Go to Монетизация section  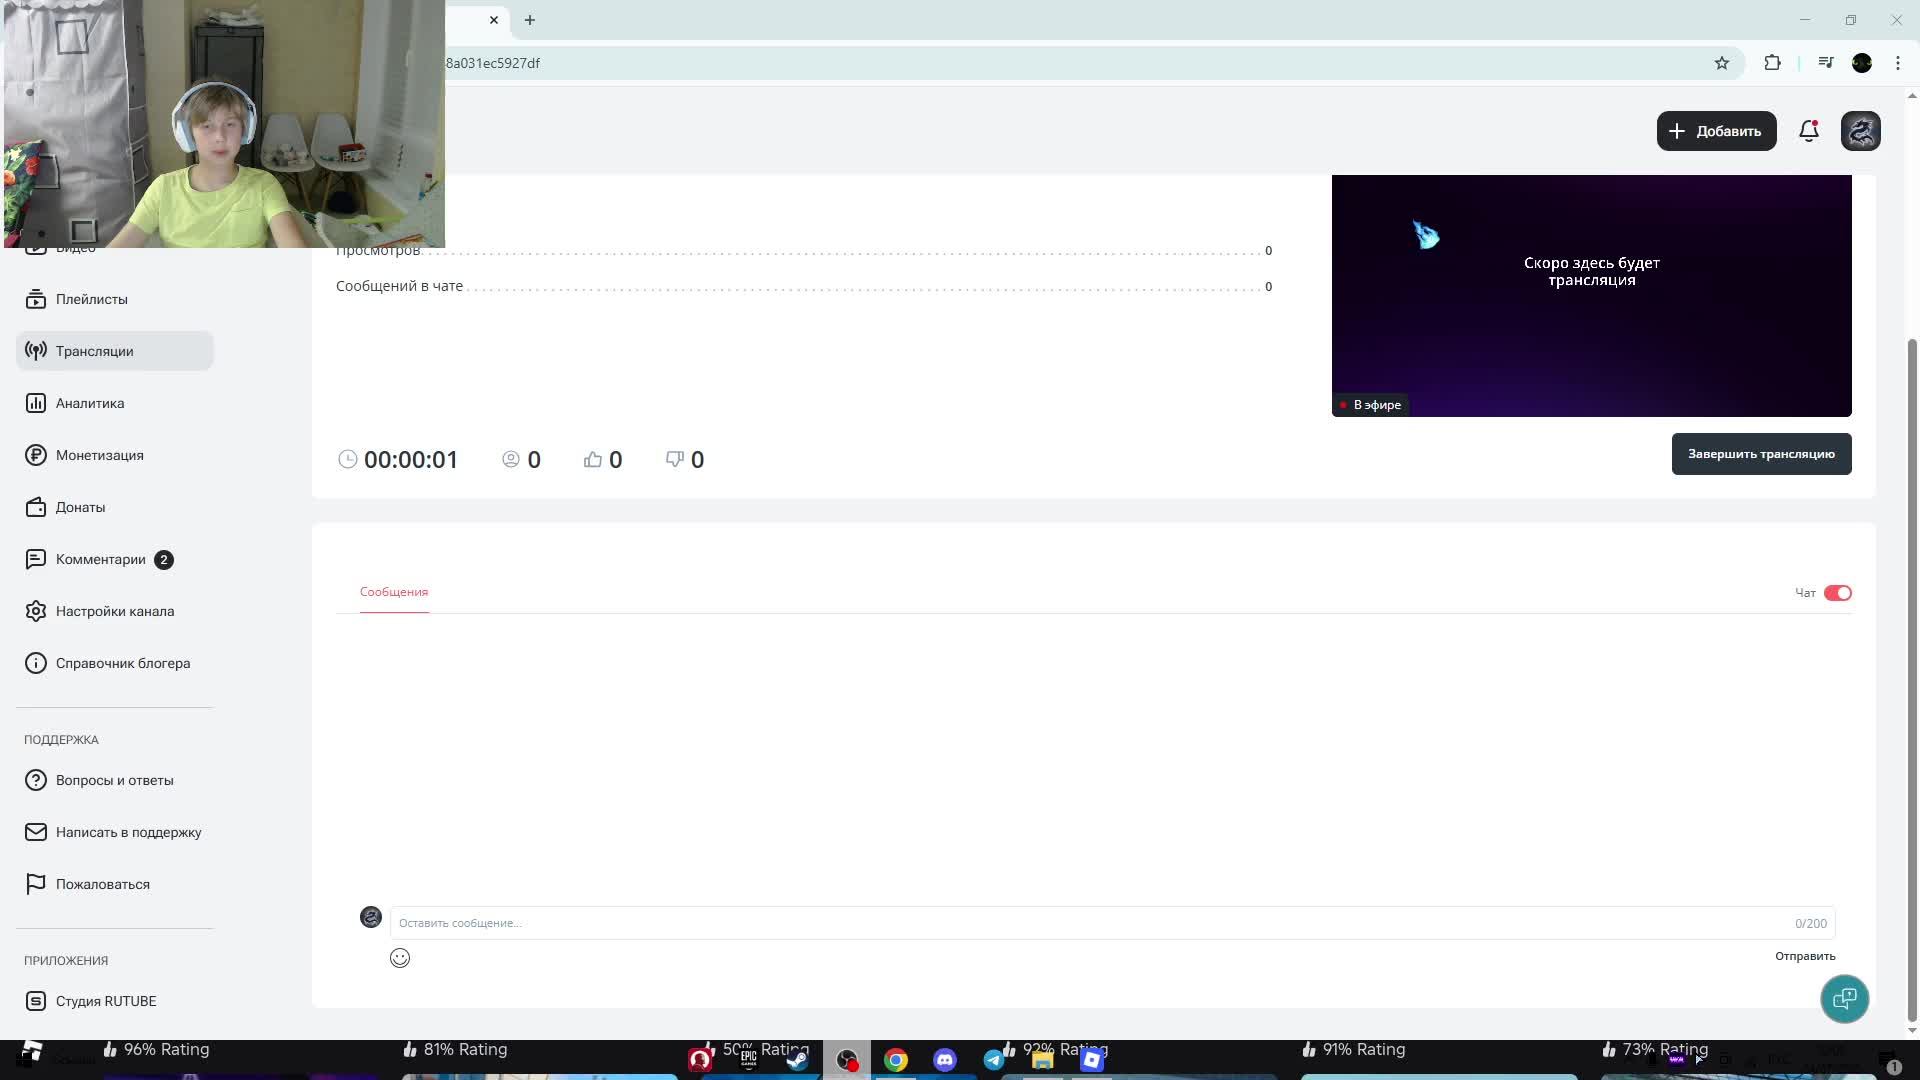point(99,455)
